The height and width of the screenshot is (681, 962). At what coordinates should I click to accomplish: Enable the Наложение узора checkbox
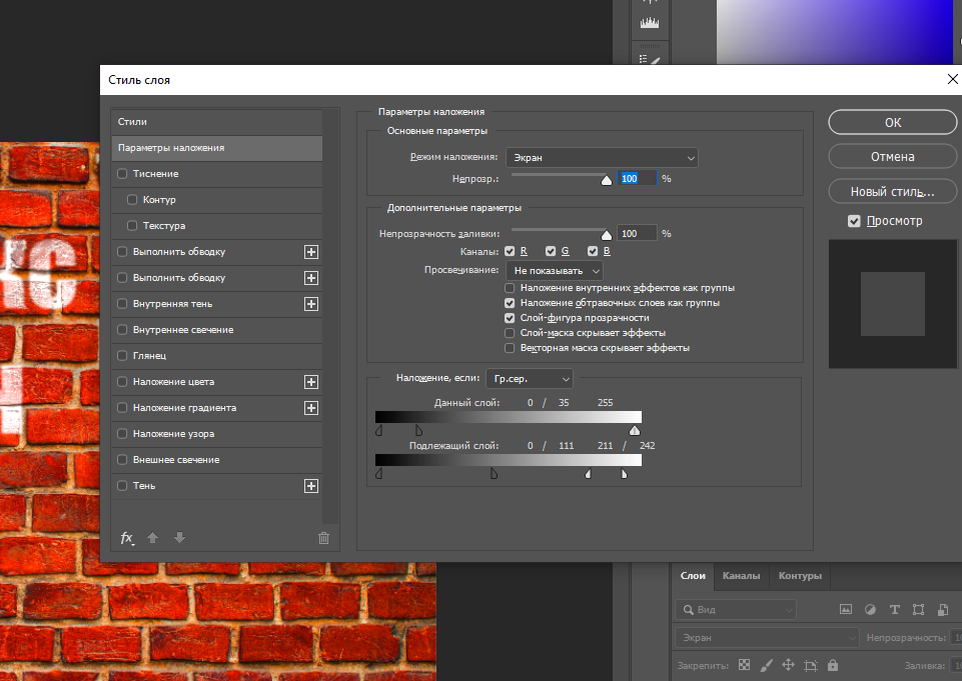[122, 434]
